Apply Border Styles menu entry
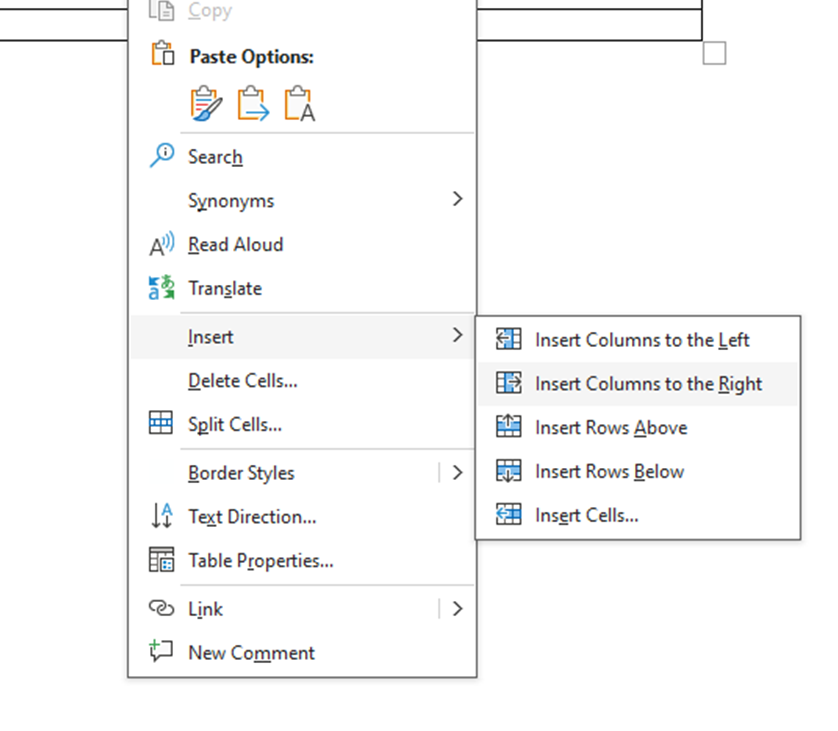Screen dimensions: 838x731 point(302,473)
